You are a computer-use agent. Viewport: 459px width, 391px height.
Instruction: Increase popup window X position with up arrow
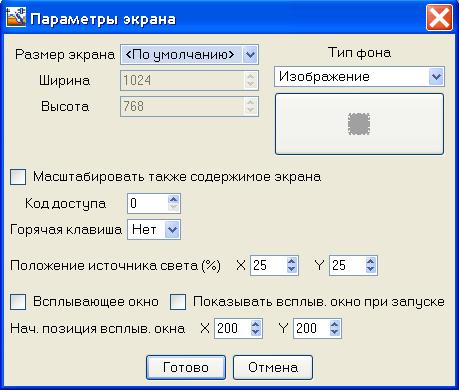pyautogui.click(x=255, y=324)
